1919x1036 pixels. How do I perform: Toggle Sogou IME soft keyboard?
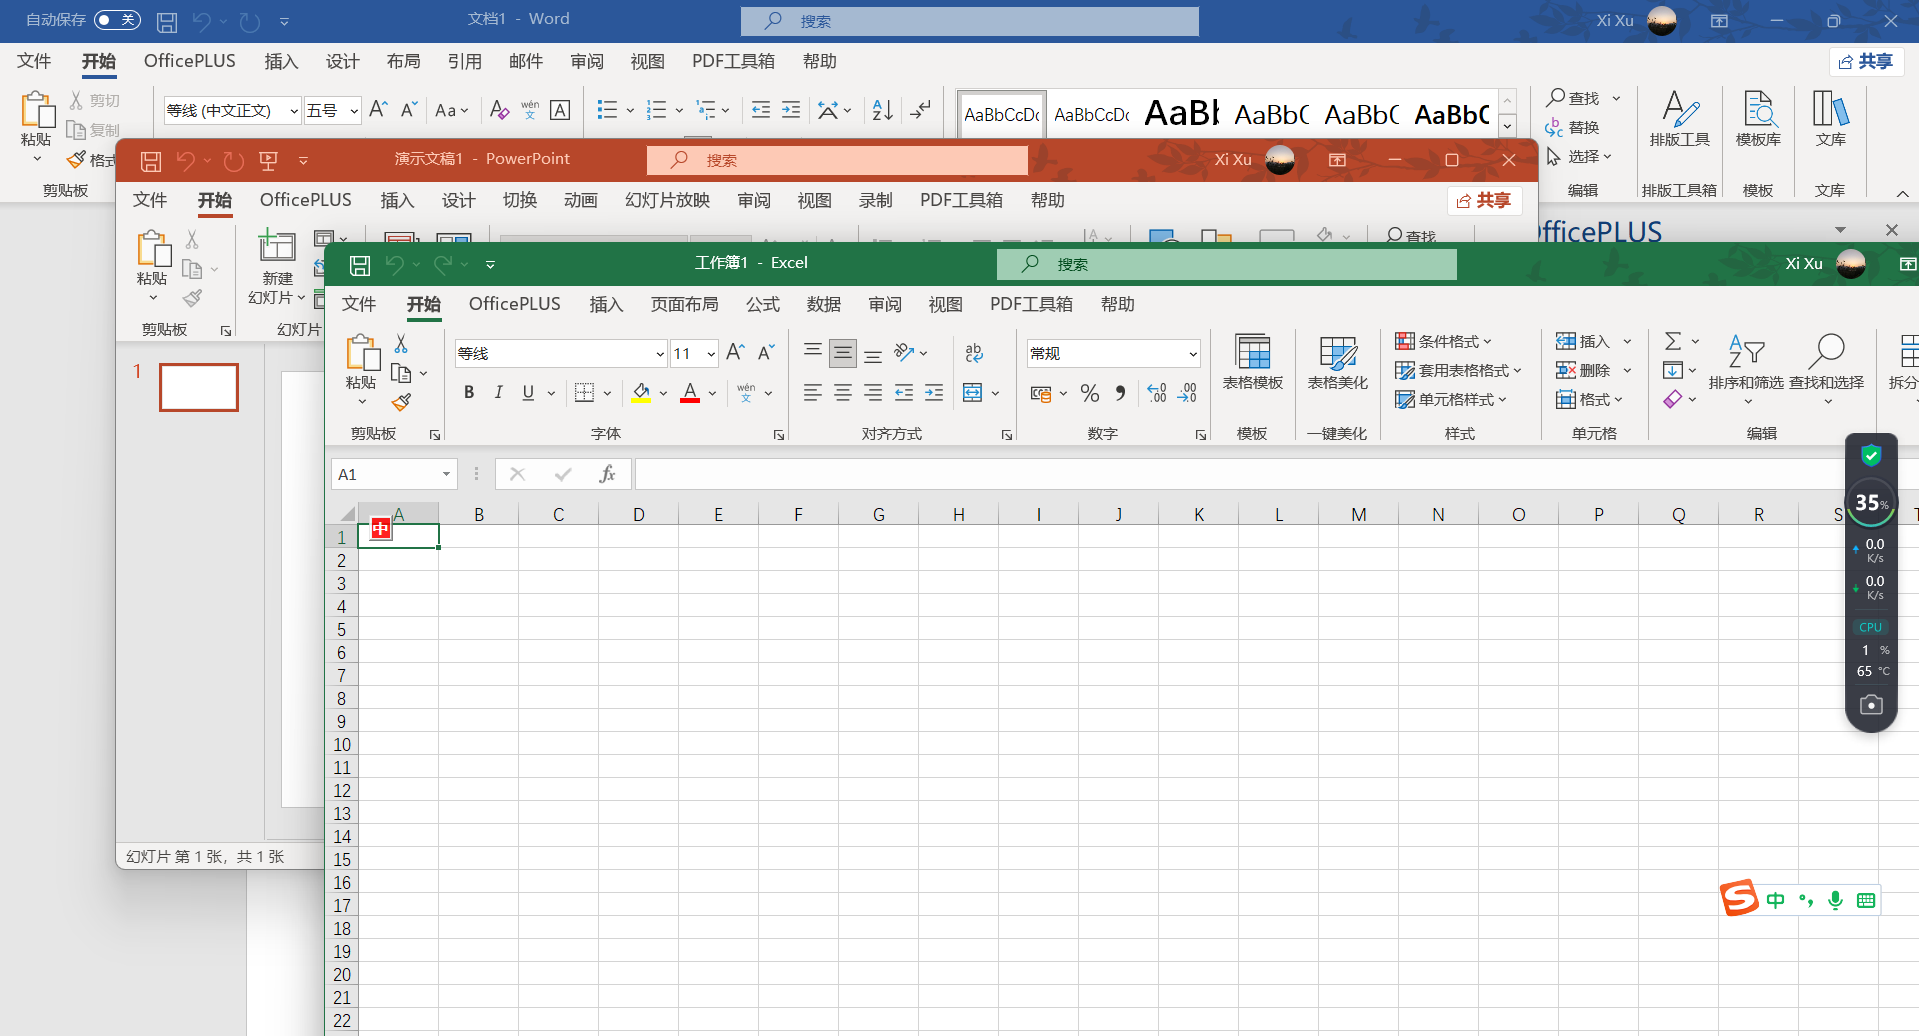tap(1865, 900)
